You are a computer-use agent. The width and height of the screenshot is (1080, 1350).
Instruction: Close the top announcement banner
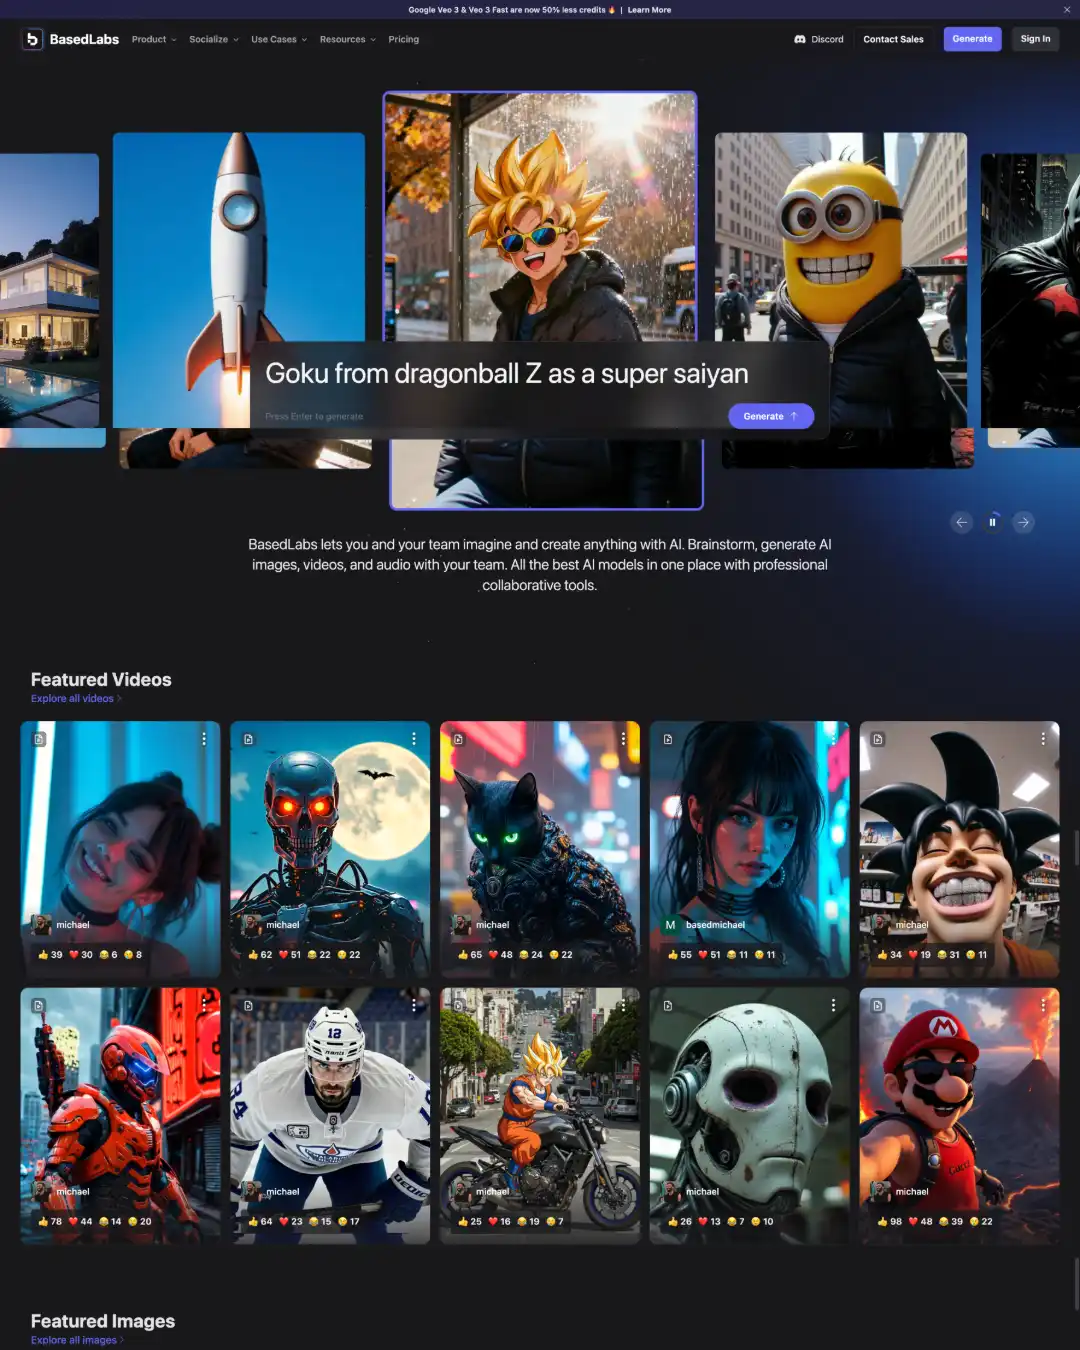(1066, 10)
